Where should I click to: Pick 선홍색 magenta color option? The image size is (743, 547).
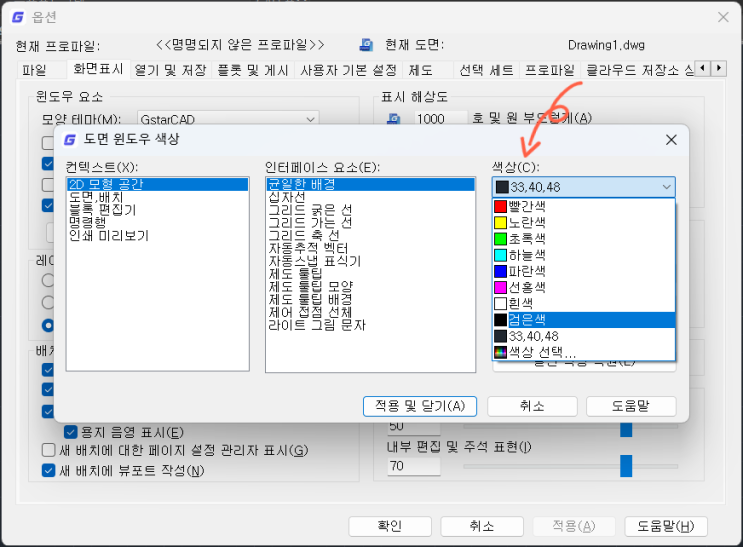pos(584,287)
